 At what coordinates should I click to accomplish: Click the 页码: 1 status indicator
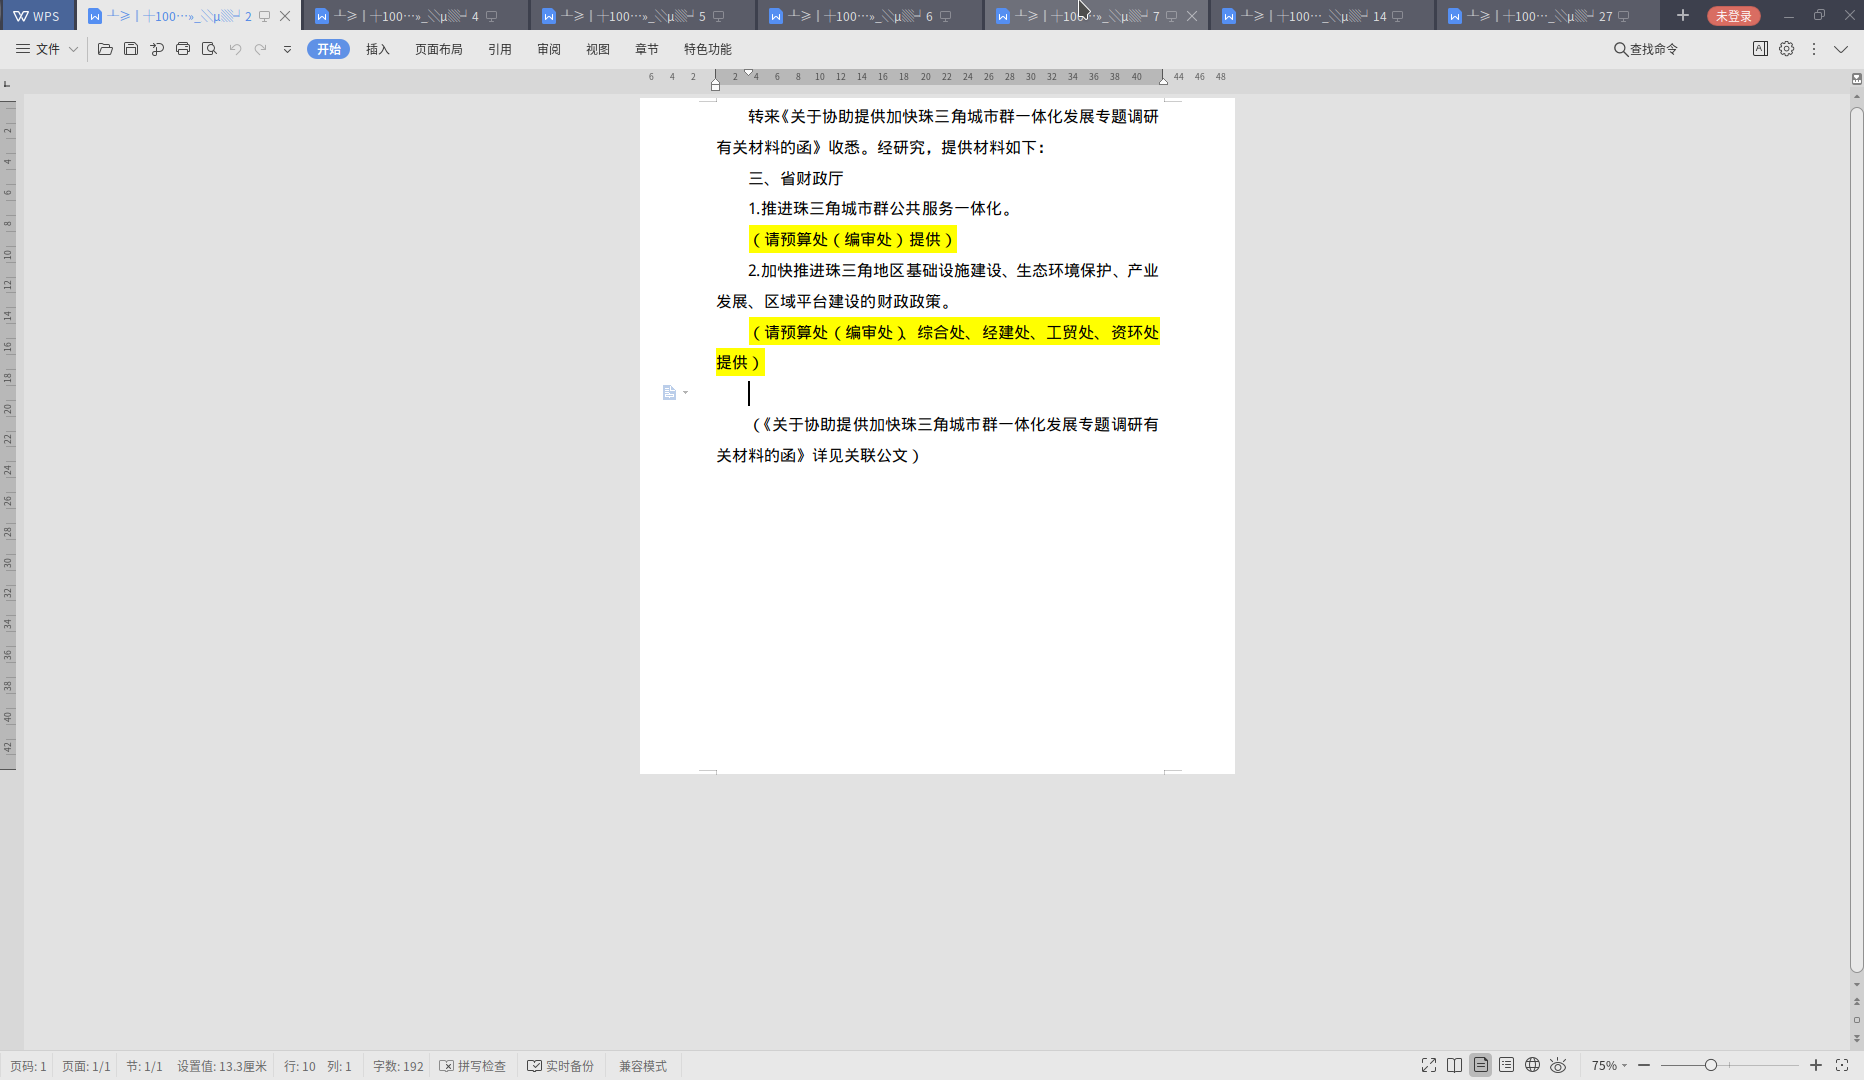tap(28, 1066)
